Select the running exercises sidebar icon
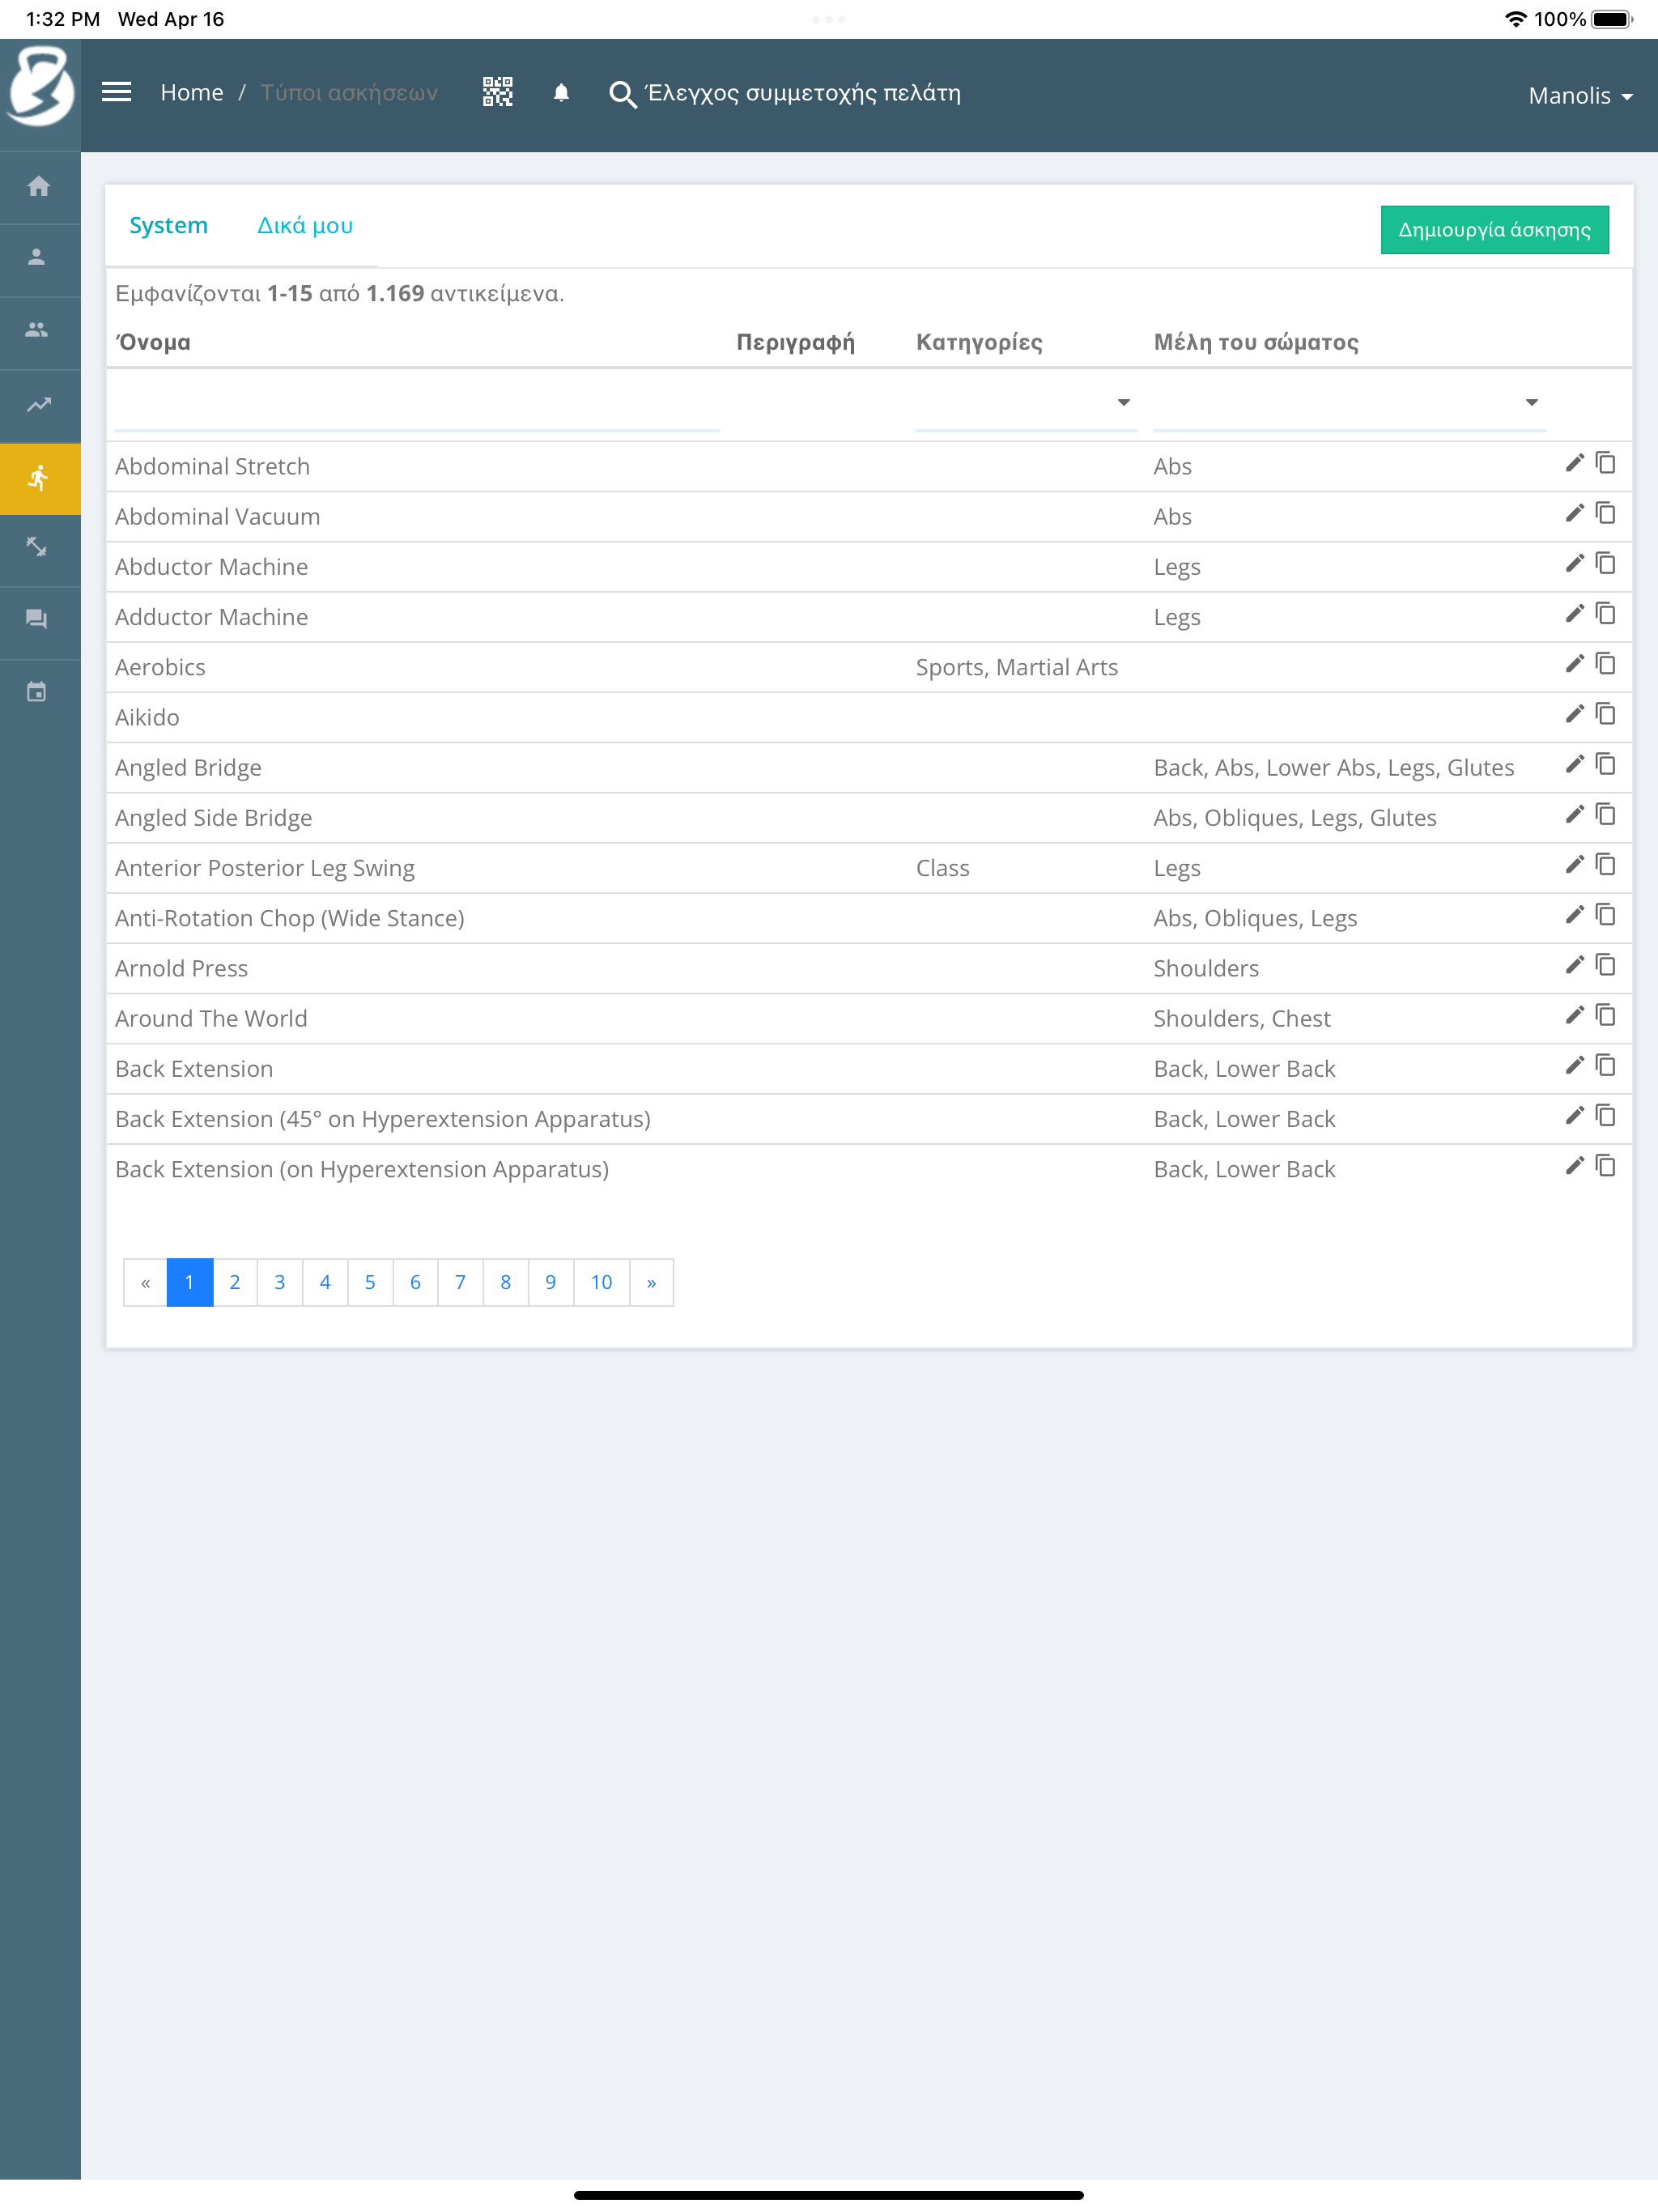The width and height of the screenshot is (1658, 2212). click(x=39, y=478)
